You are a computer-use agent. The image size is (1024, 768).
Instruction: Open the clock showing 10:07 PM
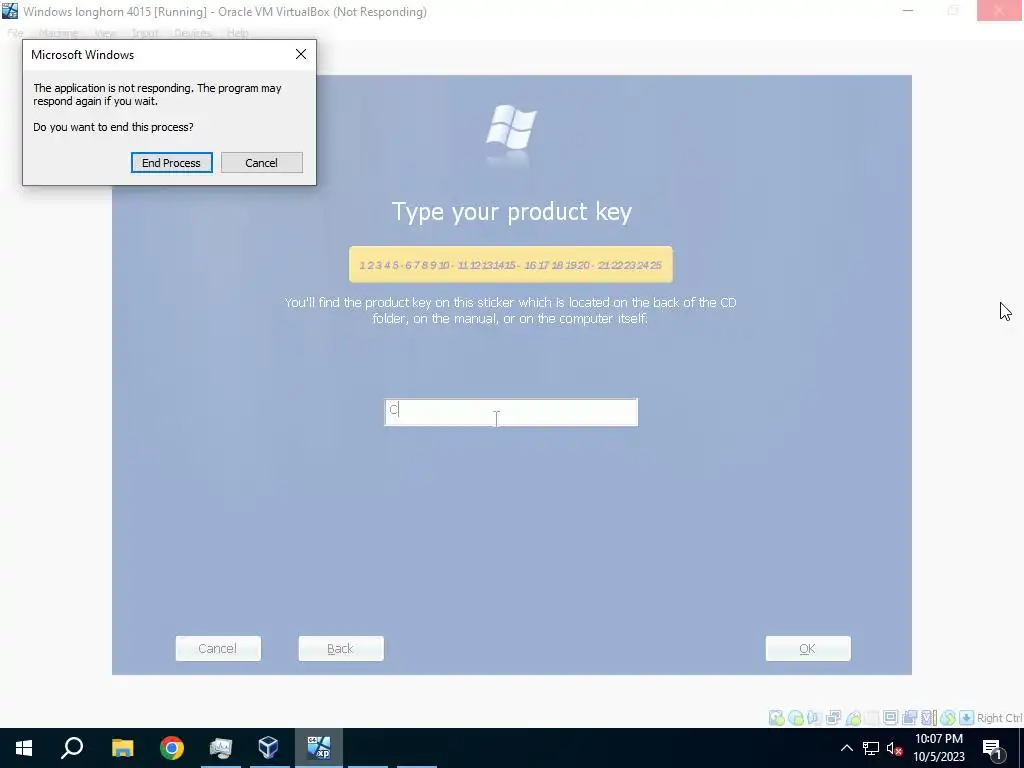tap(939, 748)
